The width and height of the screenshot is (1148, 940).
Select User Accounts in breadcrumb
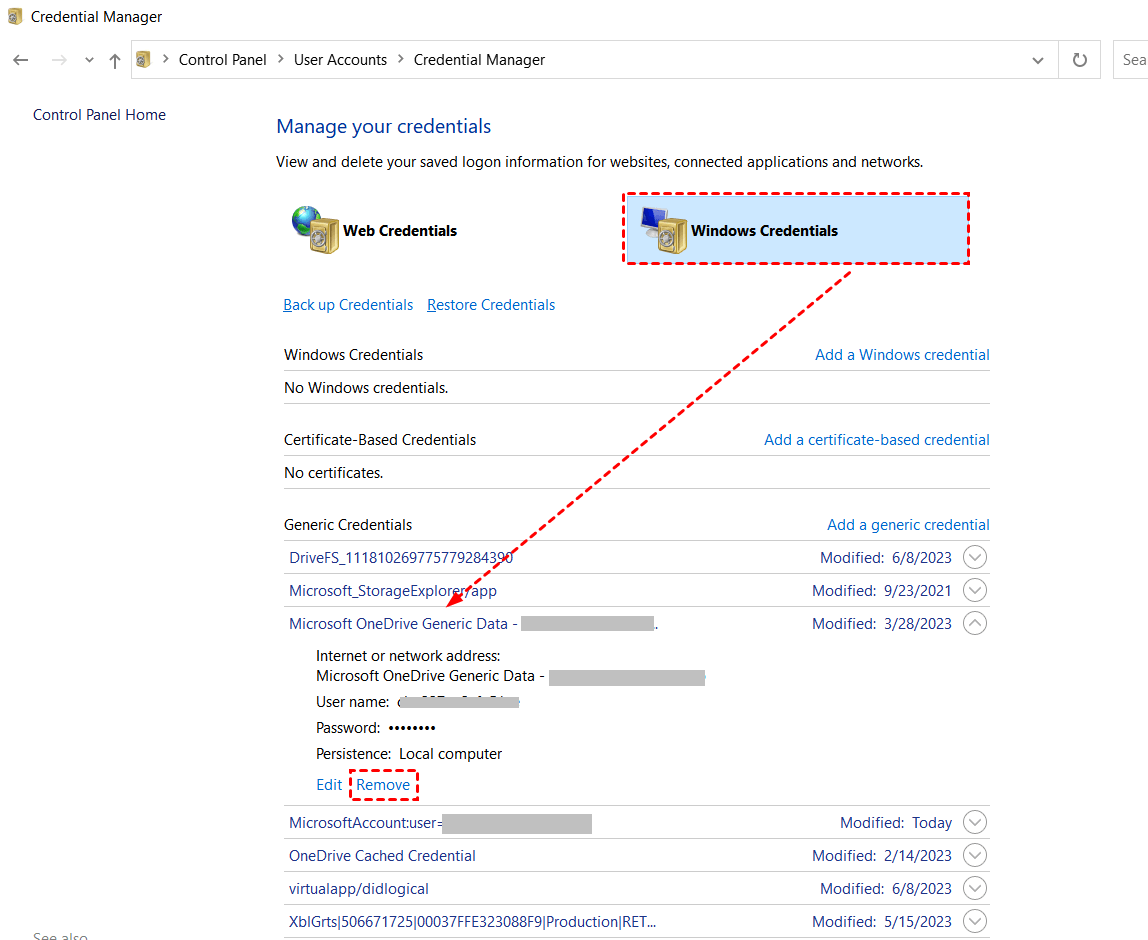pyautogui.click(x=340, y=60)
